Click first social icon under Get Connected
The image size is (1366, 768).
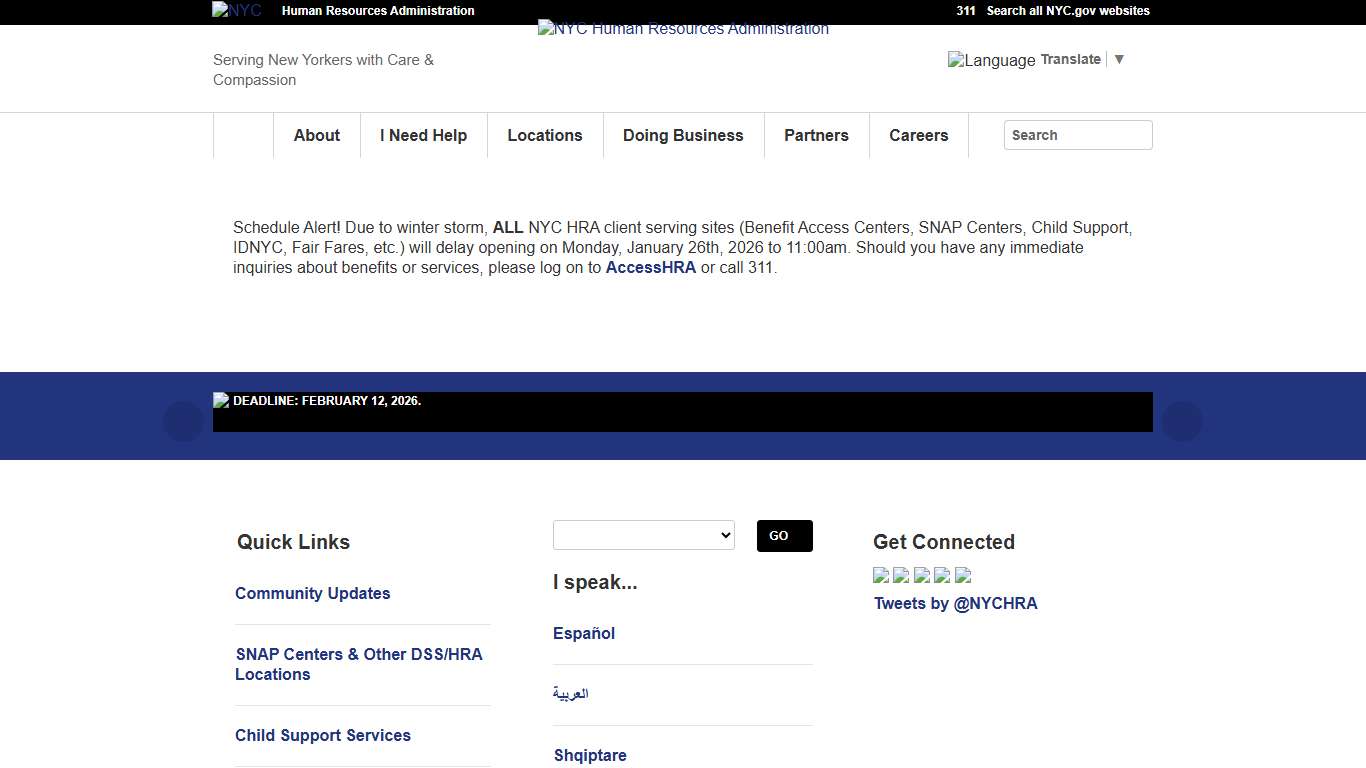click(881, 575)
